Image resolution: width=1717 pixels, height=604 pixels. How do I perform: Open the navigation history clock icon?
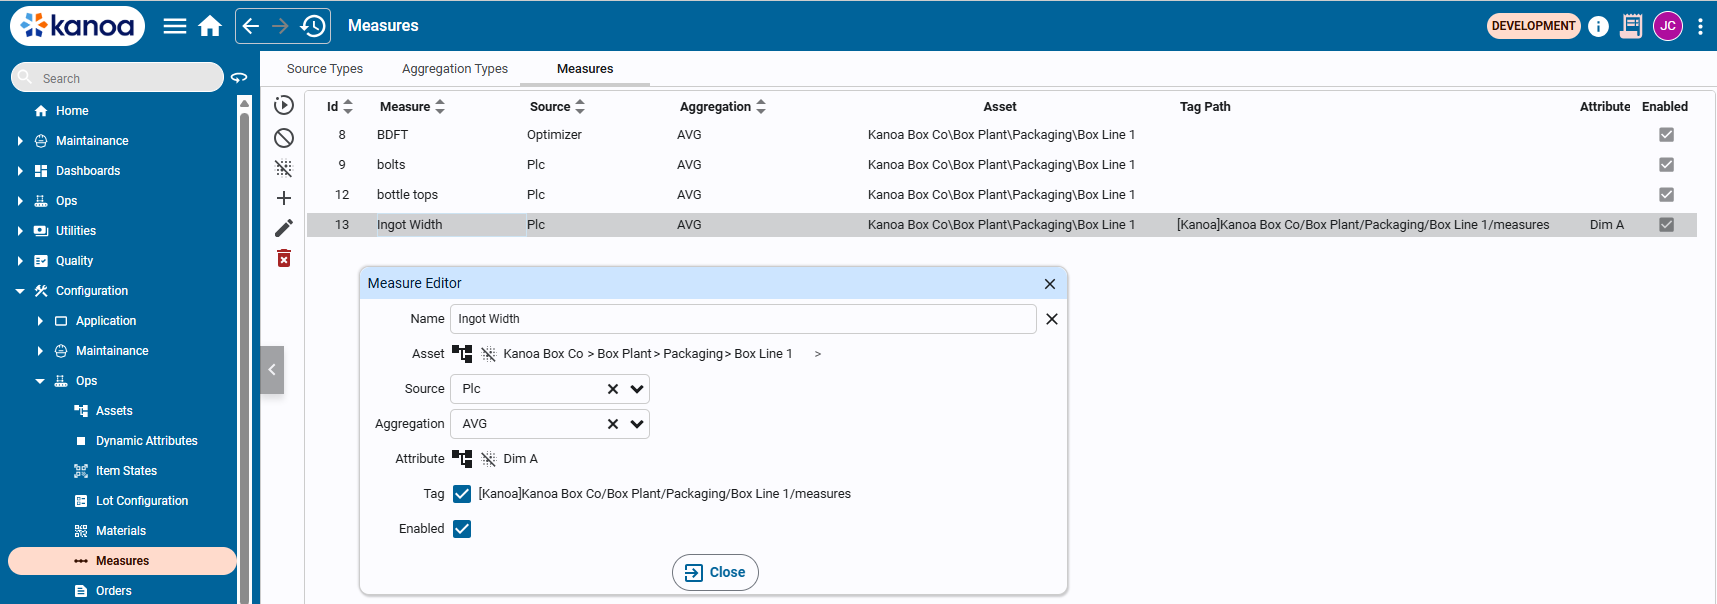coord(313,26)
